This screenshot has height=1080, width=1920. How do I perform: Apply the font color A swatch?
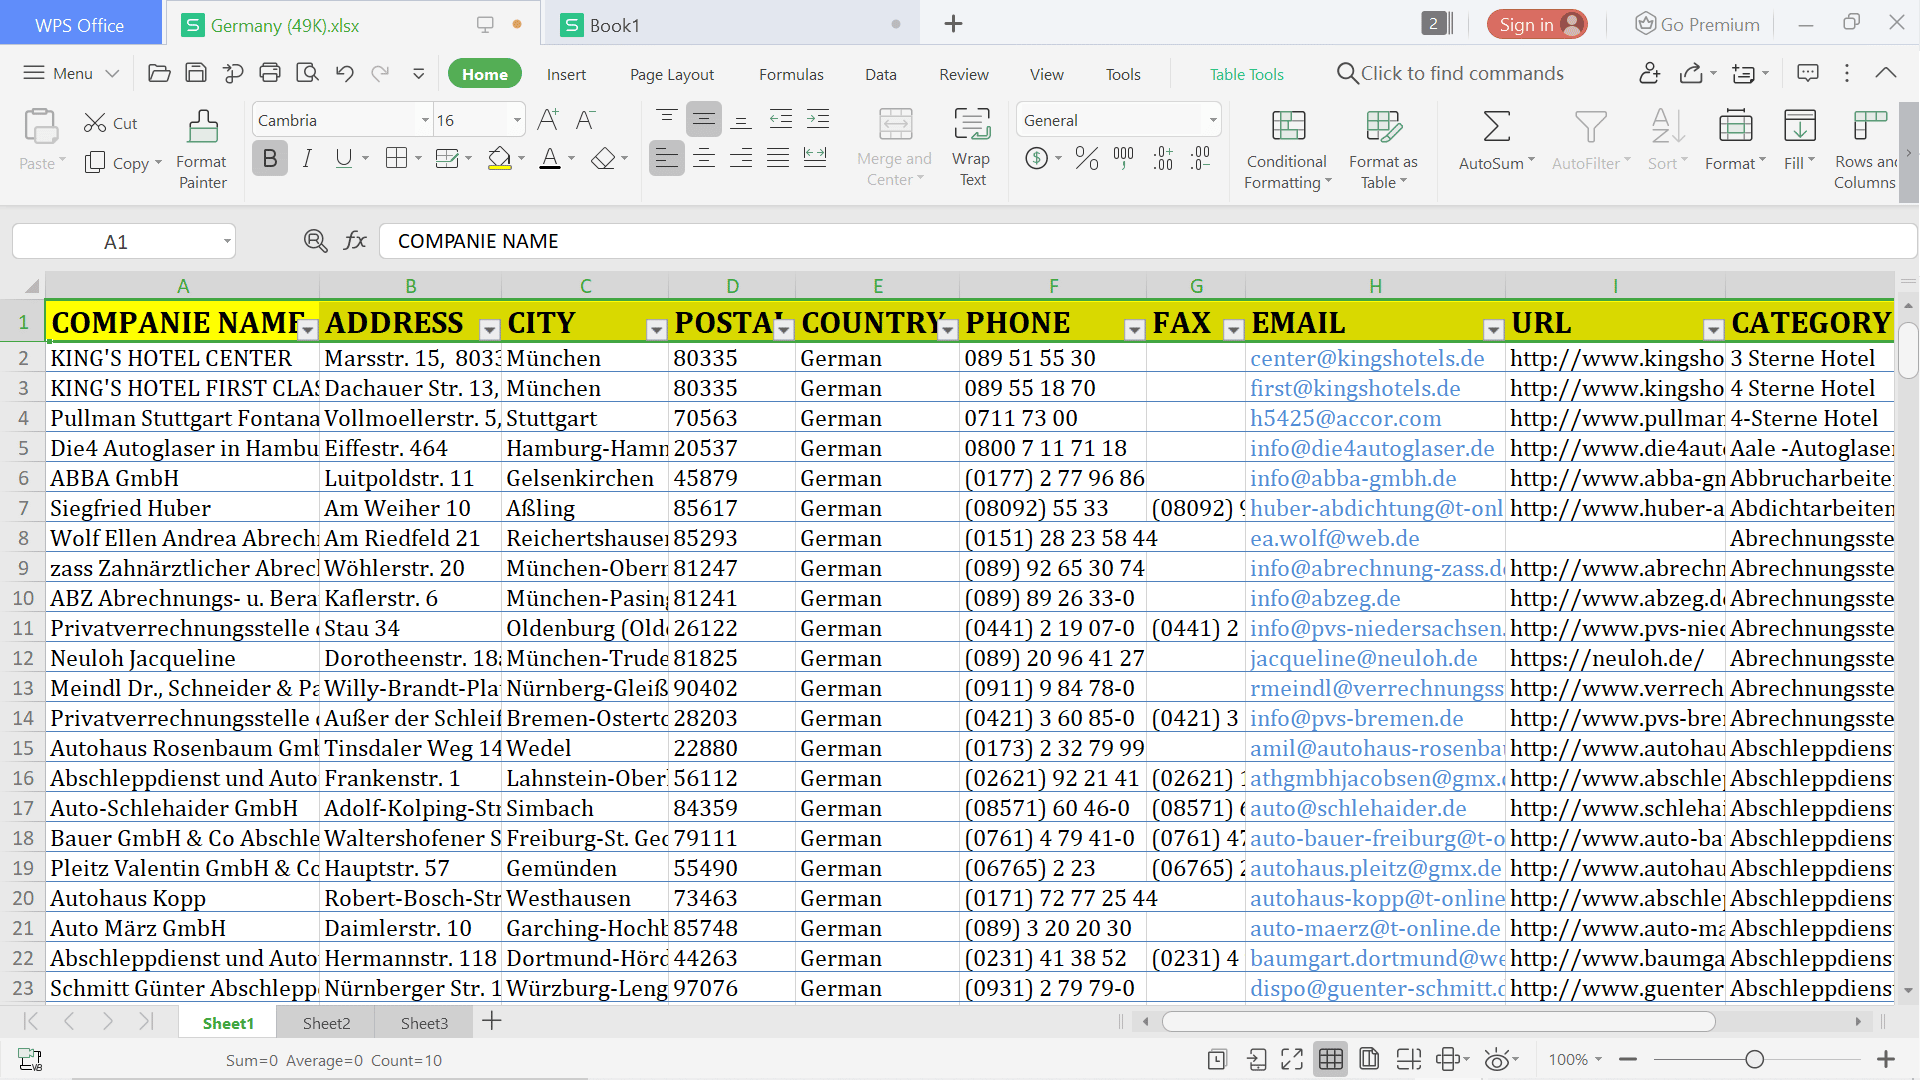pos(550,158)
